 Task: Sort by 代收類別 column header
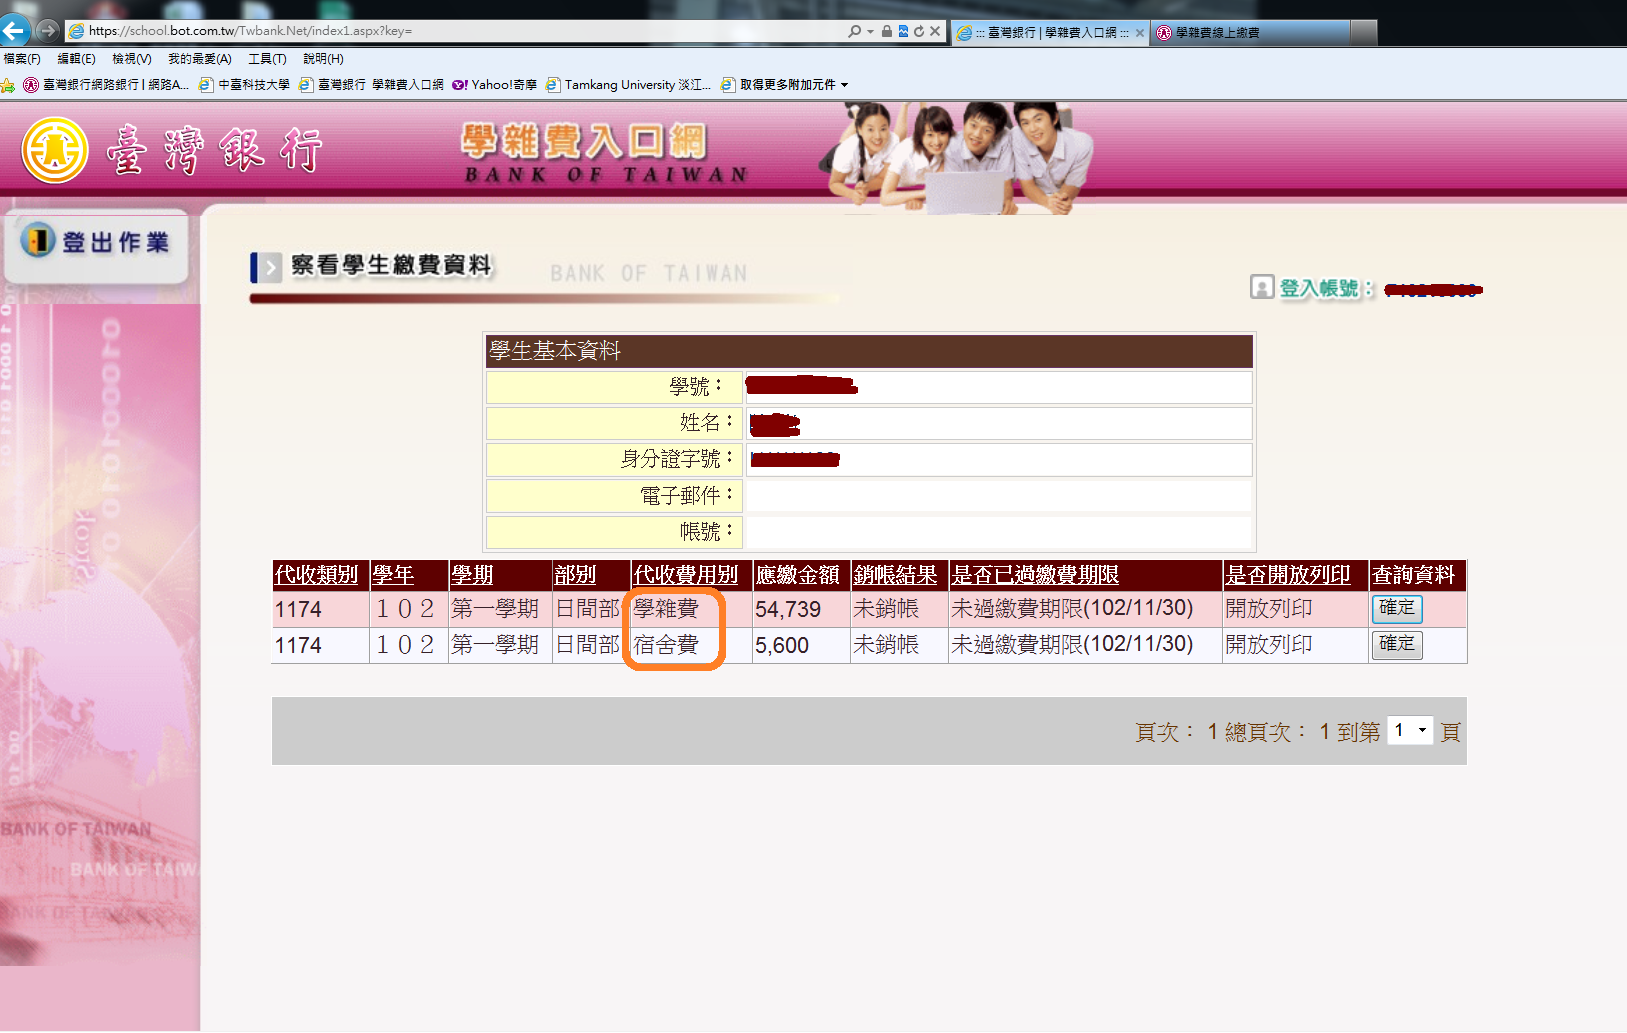pyautogui.click(x=316, y=575)
